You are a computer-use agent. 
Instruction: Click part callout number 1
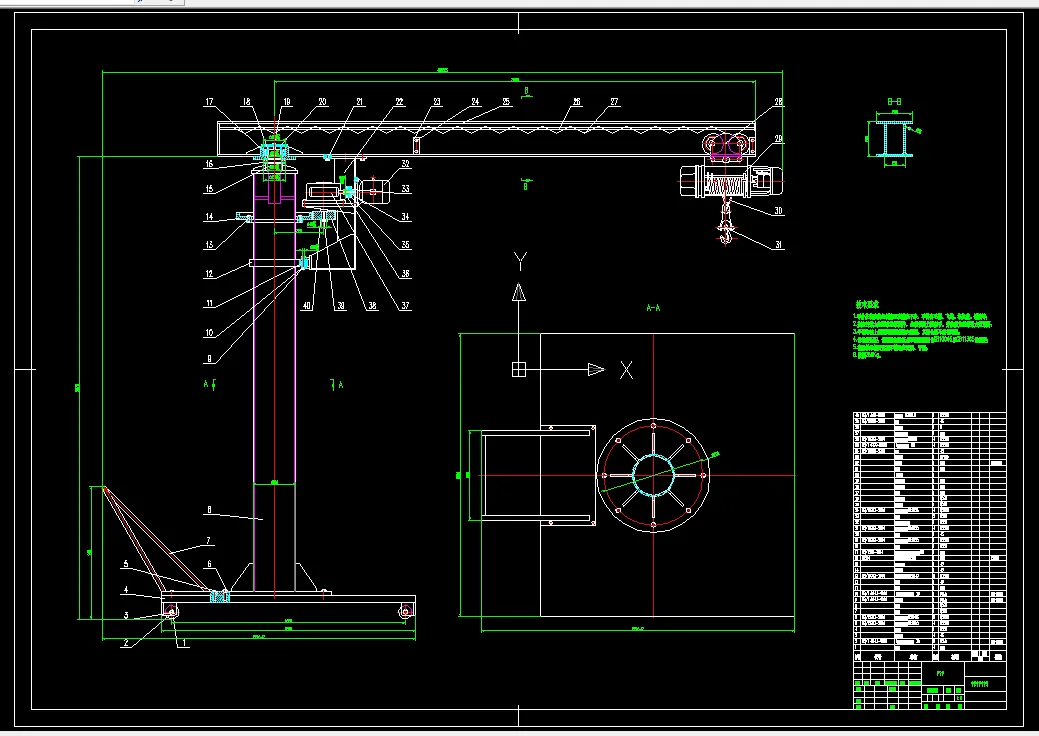184,643
